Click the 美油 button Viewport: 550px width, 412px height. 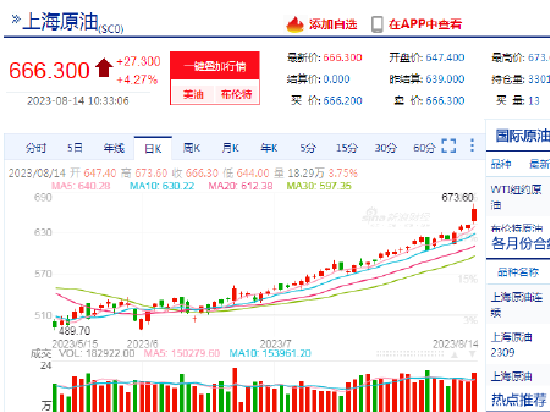tap(193, 94)
